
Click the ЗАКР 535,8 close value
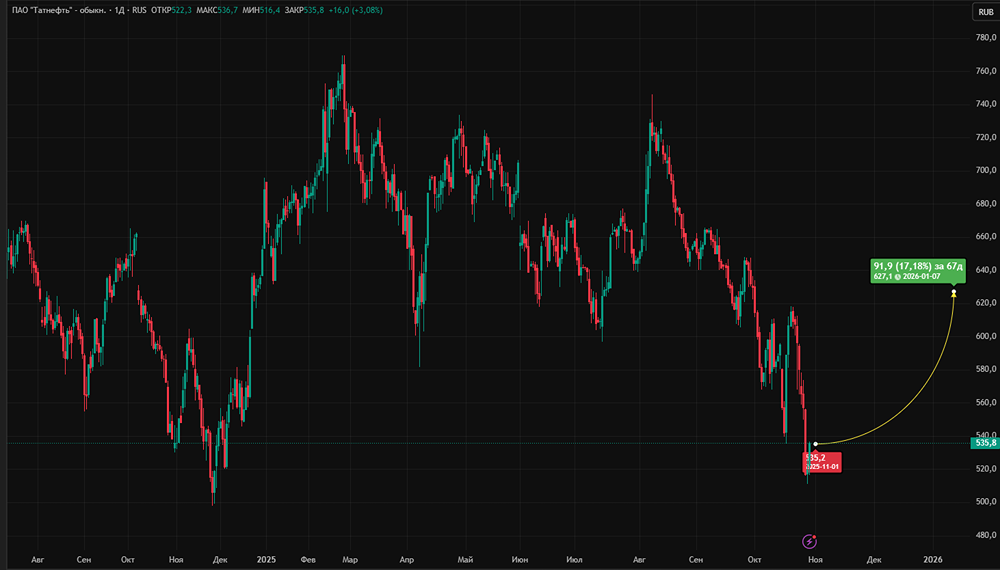pos(304,10)
